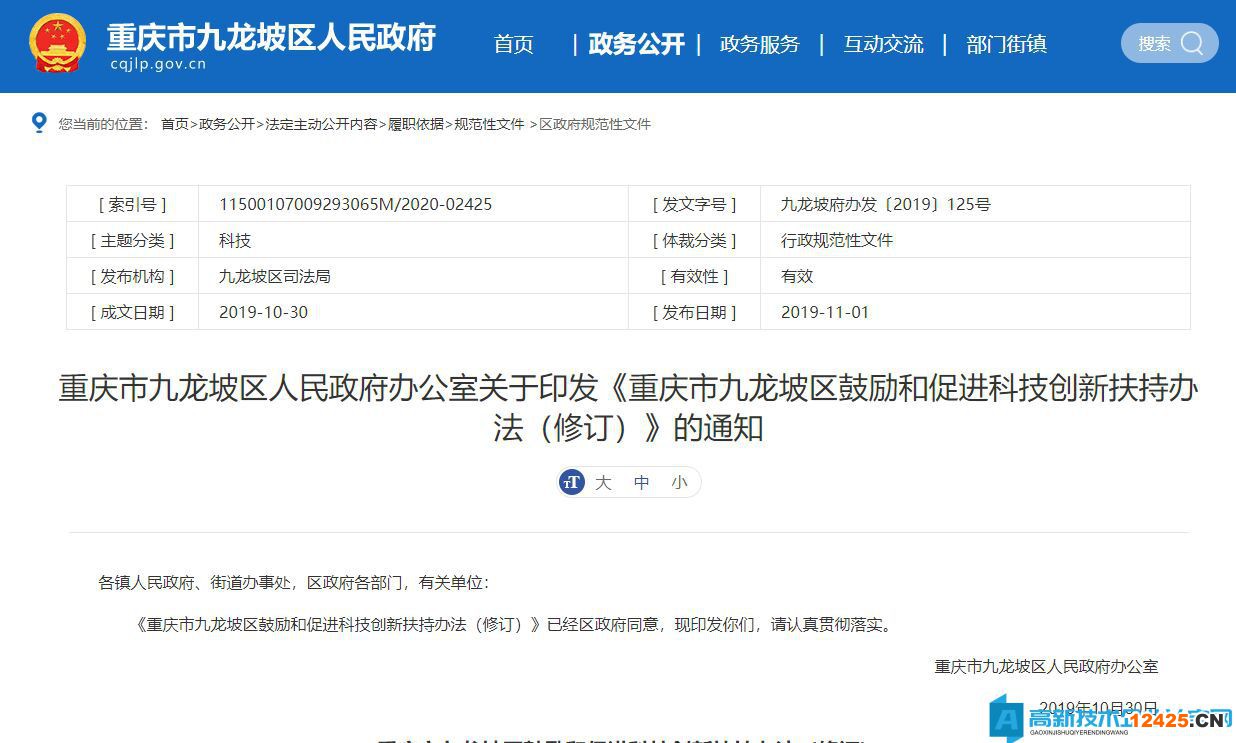Viewport: 1236px width, 743px height.
Task: Select 大 to enlarge article text
Action: pos(602,482)
